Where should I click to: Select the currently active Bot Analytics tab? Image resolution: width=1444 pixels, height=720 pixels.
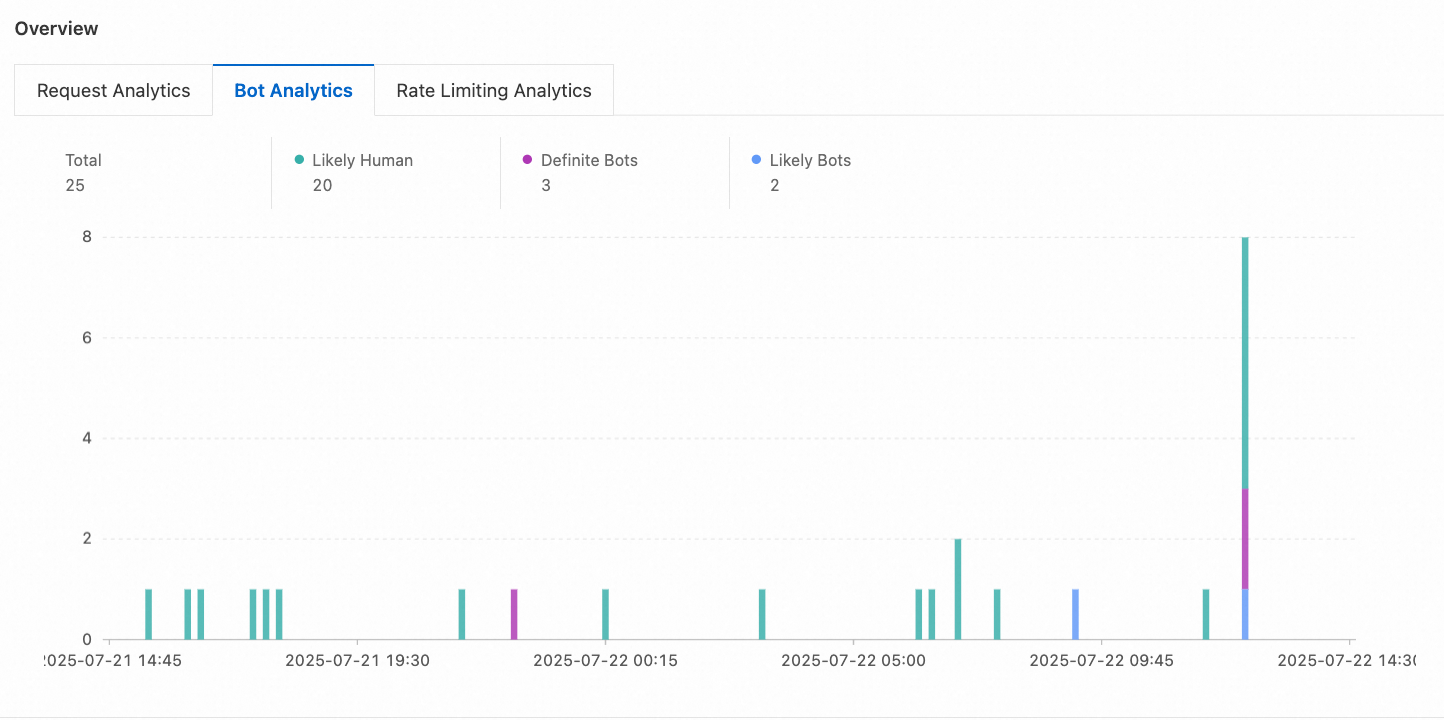(293, 89)
